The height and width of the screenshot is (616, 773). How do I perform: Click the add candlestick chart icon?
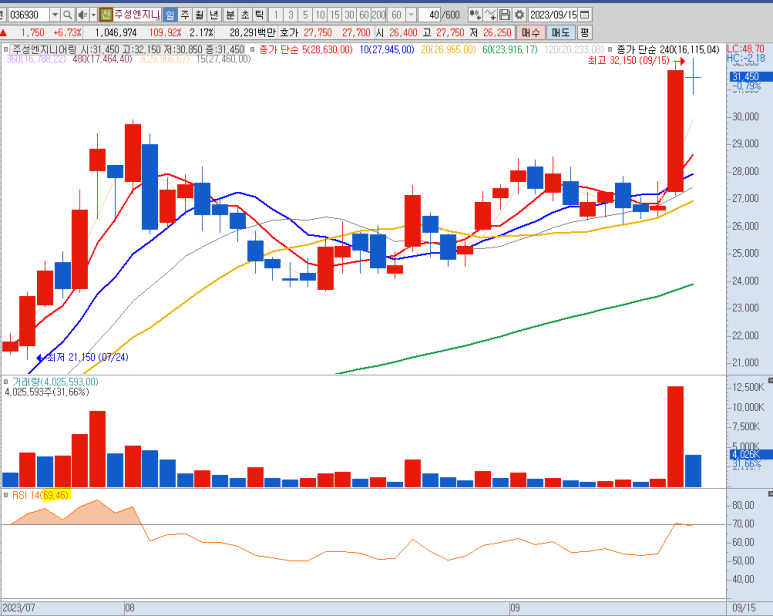coord(475,15)
